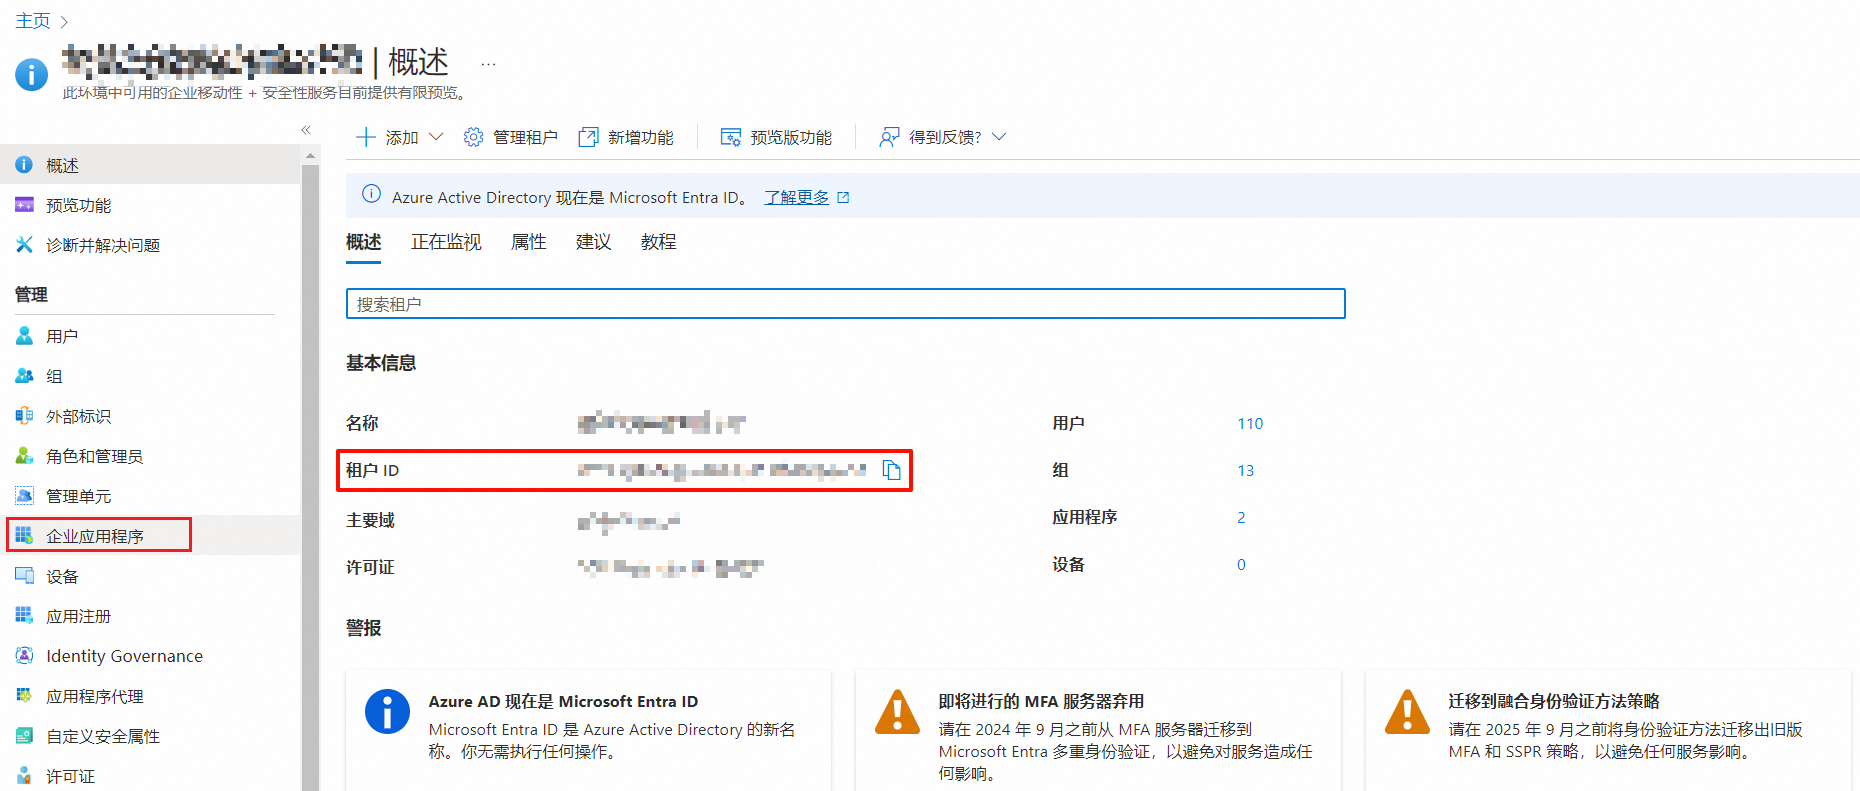Viewport: 1860px width, 791px height.
Task: Switch to the 正在监视 tab
Action: pyautogui.click(x=446, y=242)
